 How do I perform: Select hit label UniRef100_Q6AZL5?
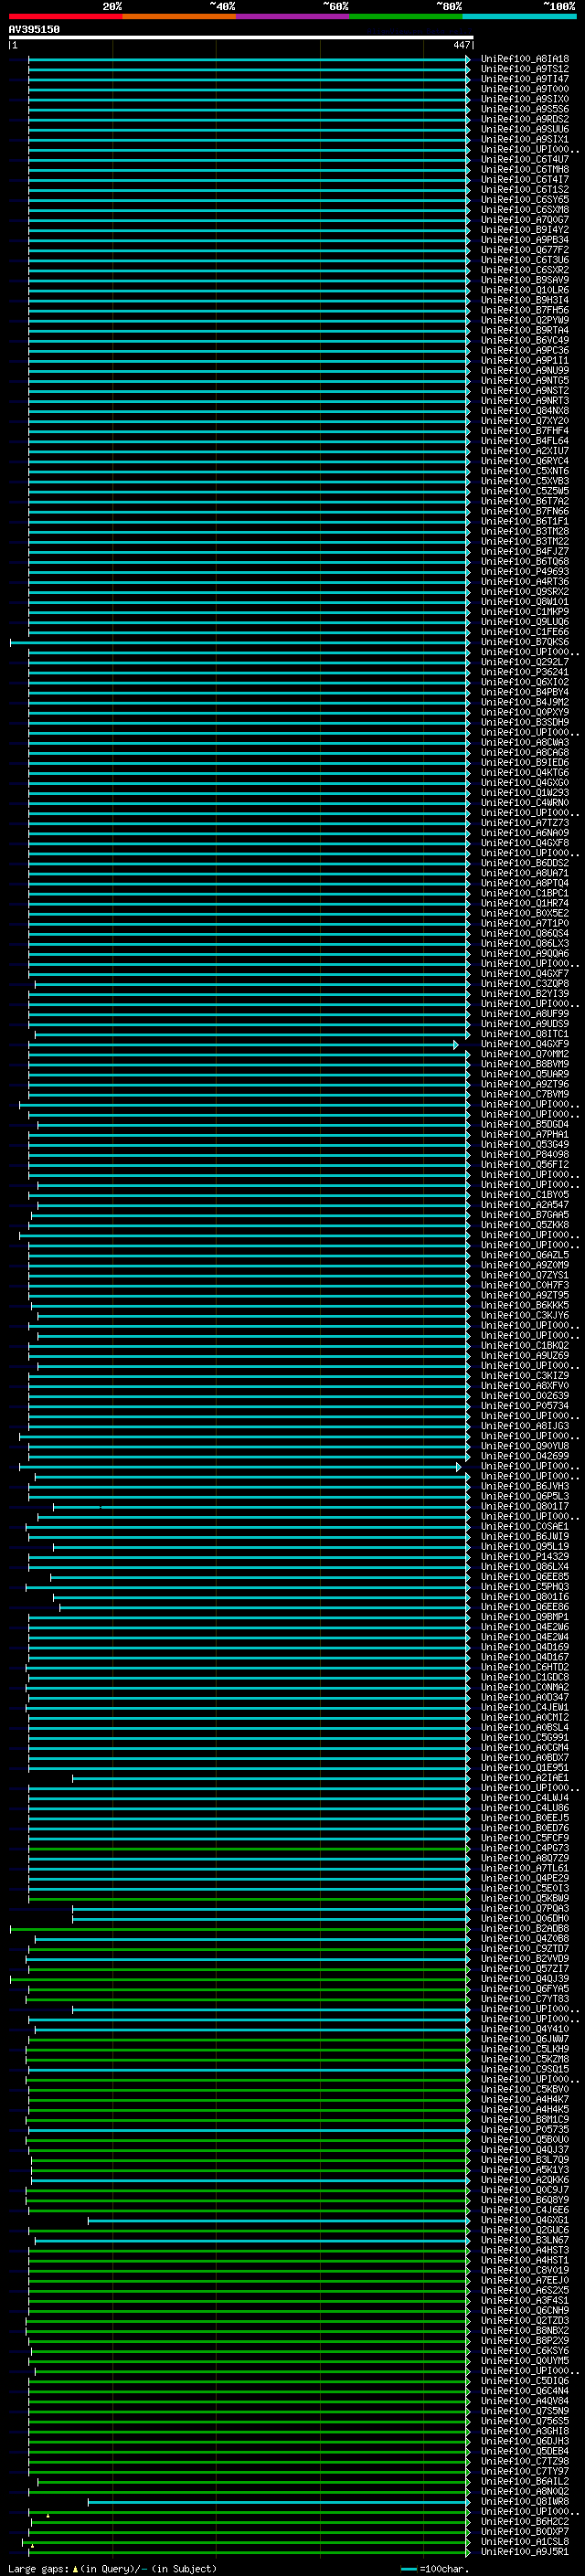click(x=524, y=1255)
